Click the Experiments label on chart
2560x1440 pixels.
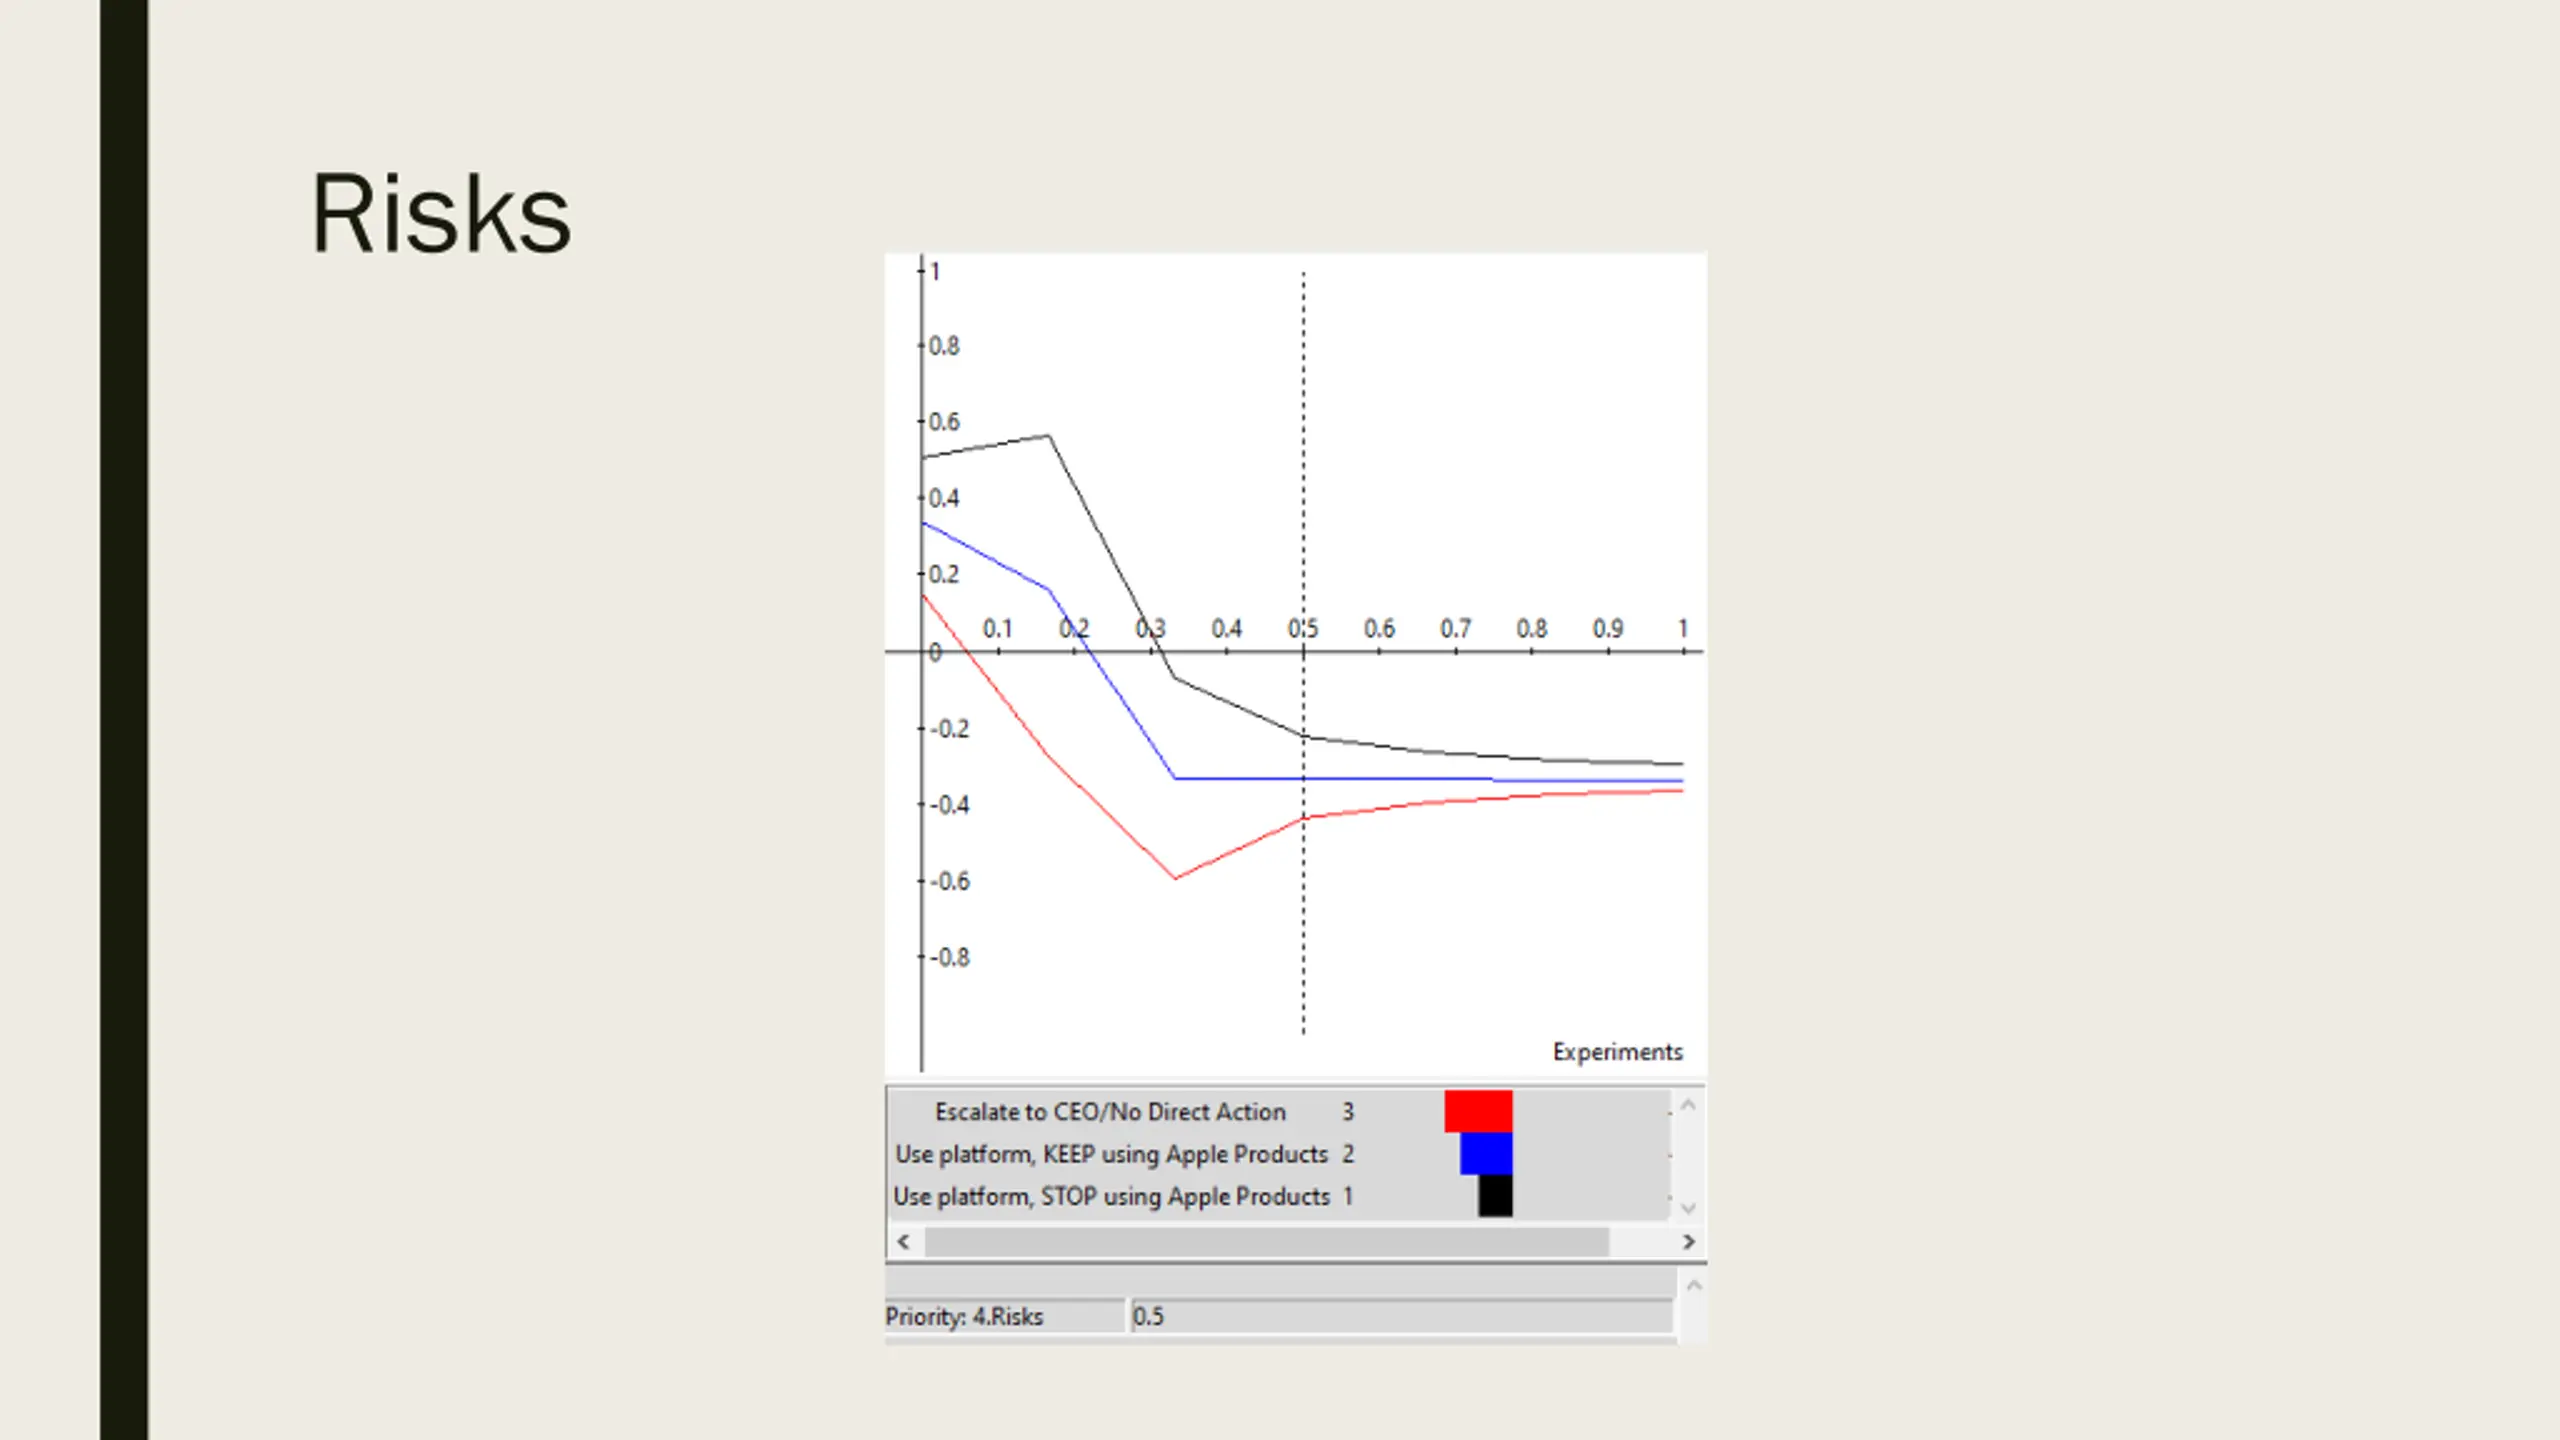1617,1052
